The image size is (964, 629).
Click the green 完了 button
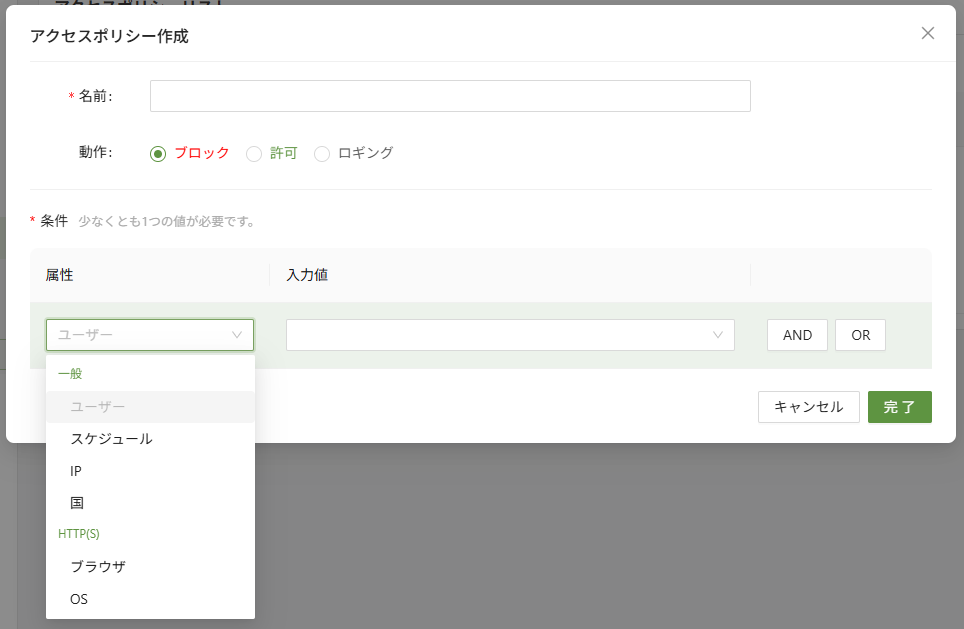click(899, 407)
